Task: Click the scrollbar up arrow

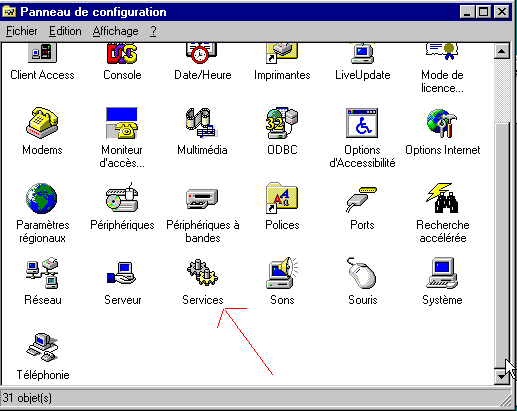Action: (502, 51)
